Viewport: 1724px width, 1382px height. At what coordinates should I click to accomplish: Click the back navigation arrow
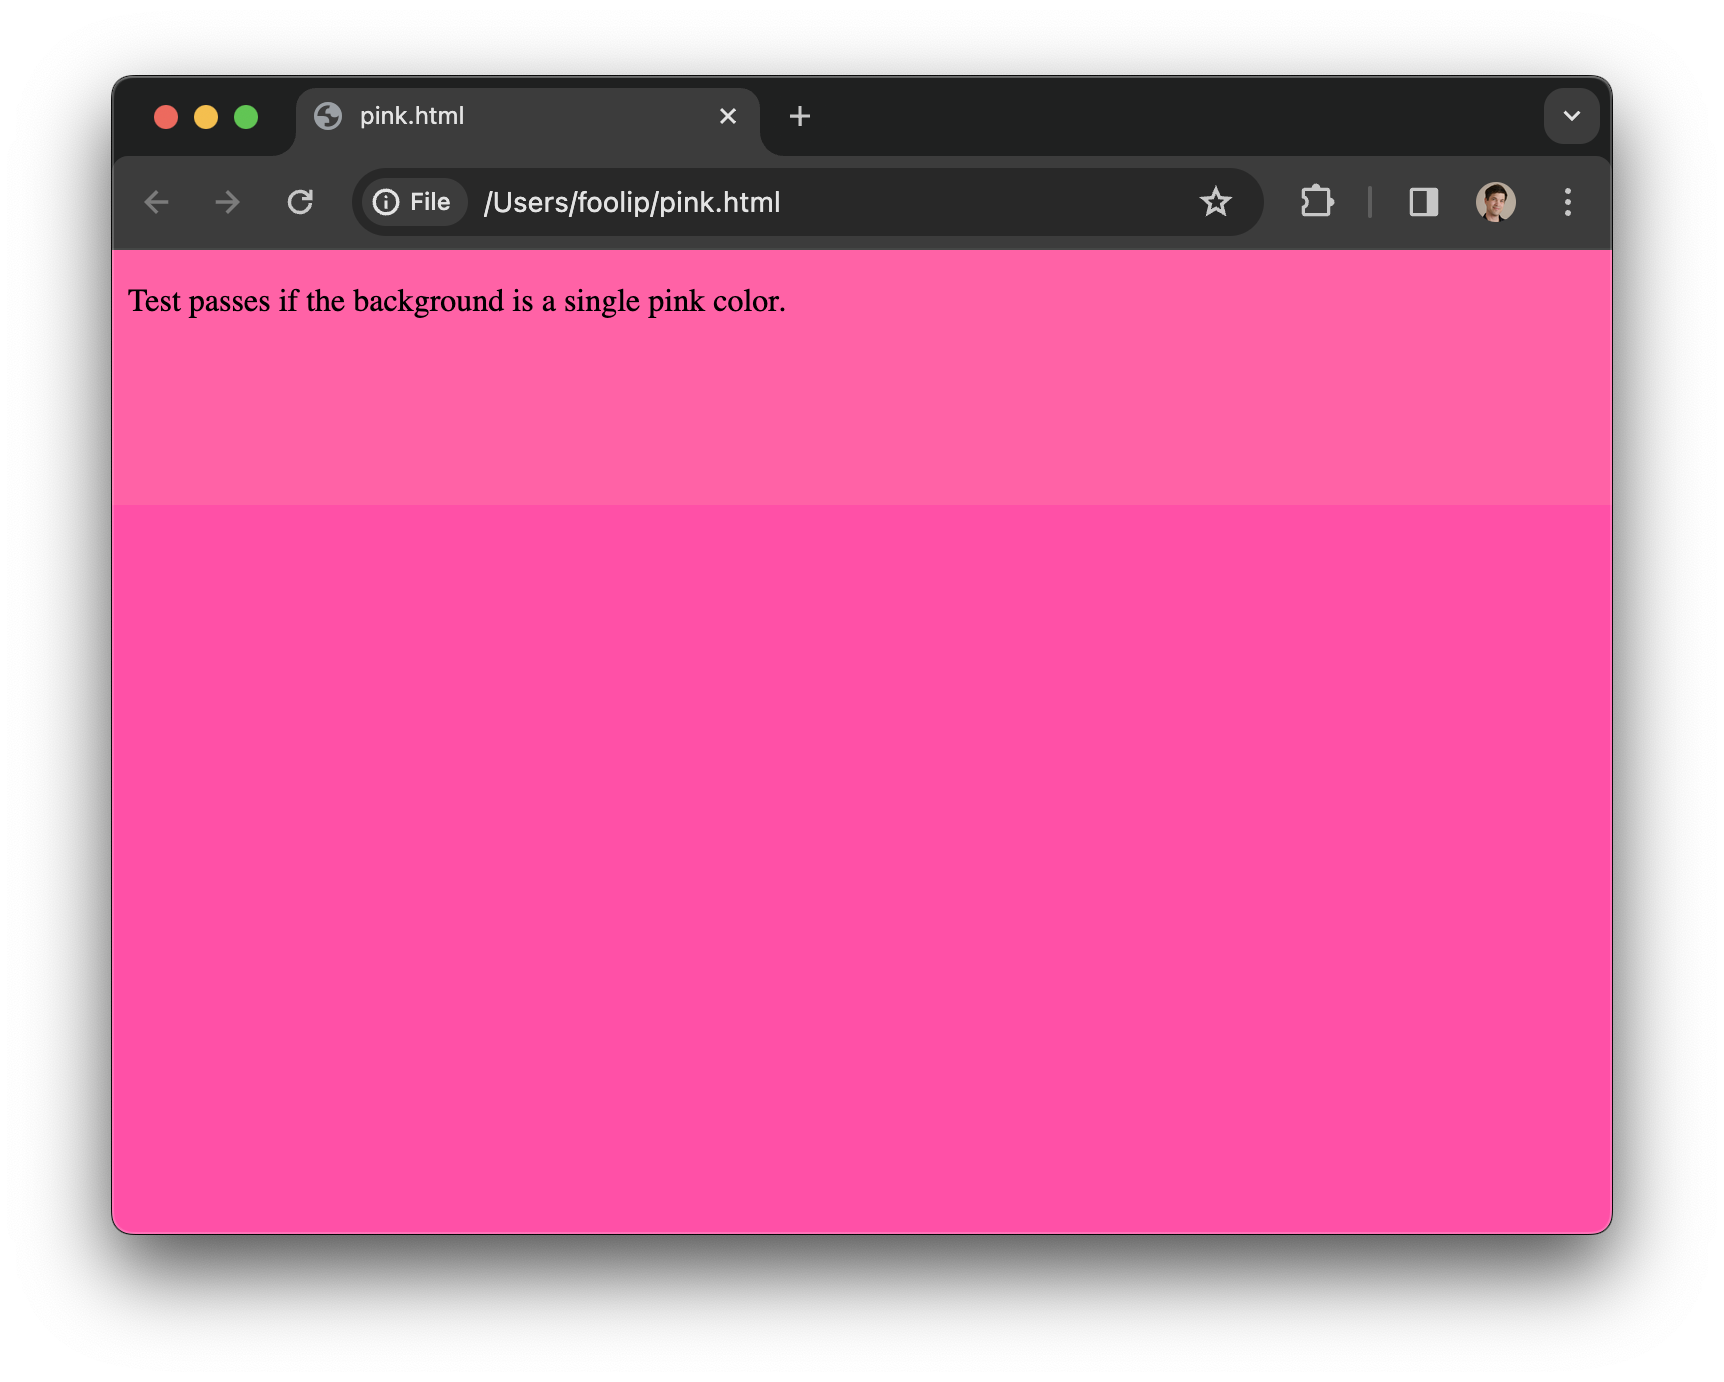(x=157, y=203)
